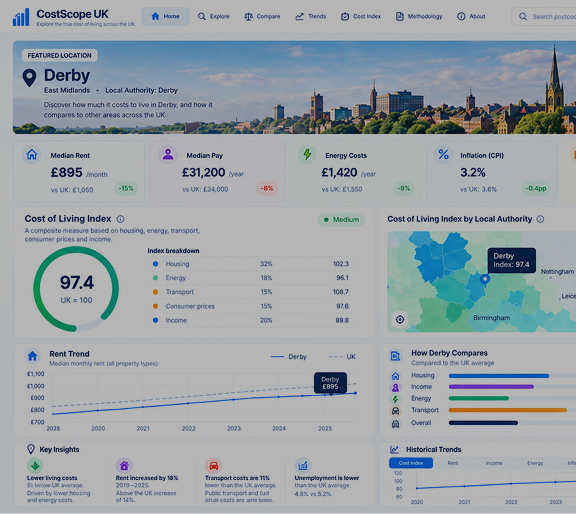Click the chart icon above Unemployment is lower
Screen dimensions: 576x514
click(303, 466)
